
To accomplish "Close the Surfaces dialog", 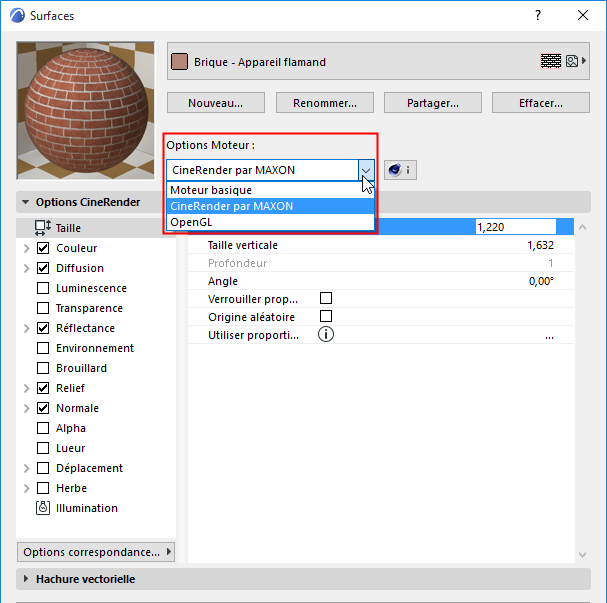I will pos(583,15).
